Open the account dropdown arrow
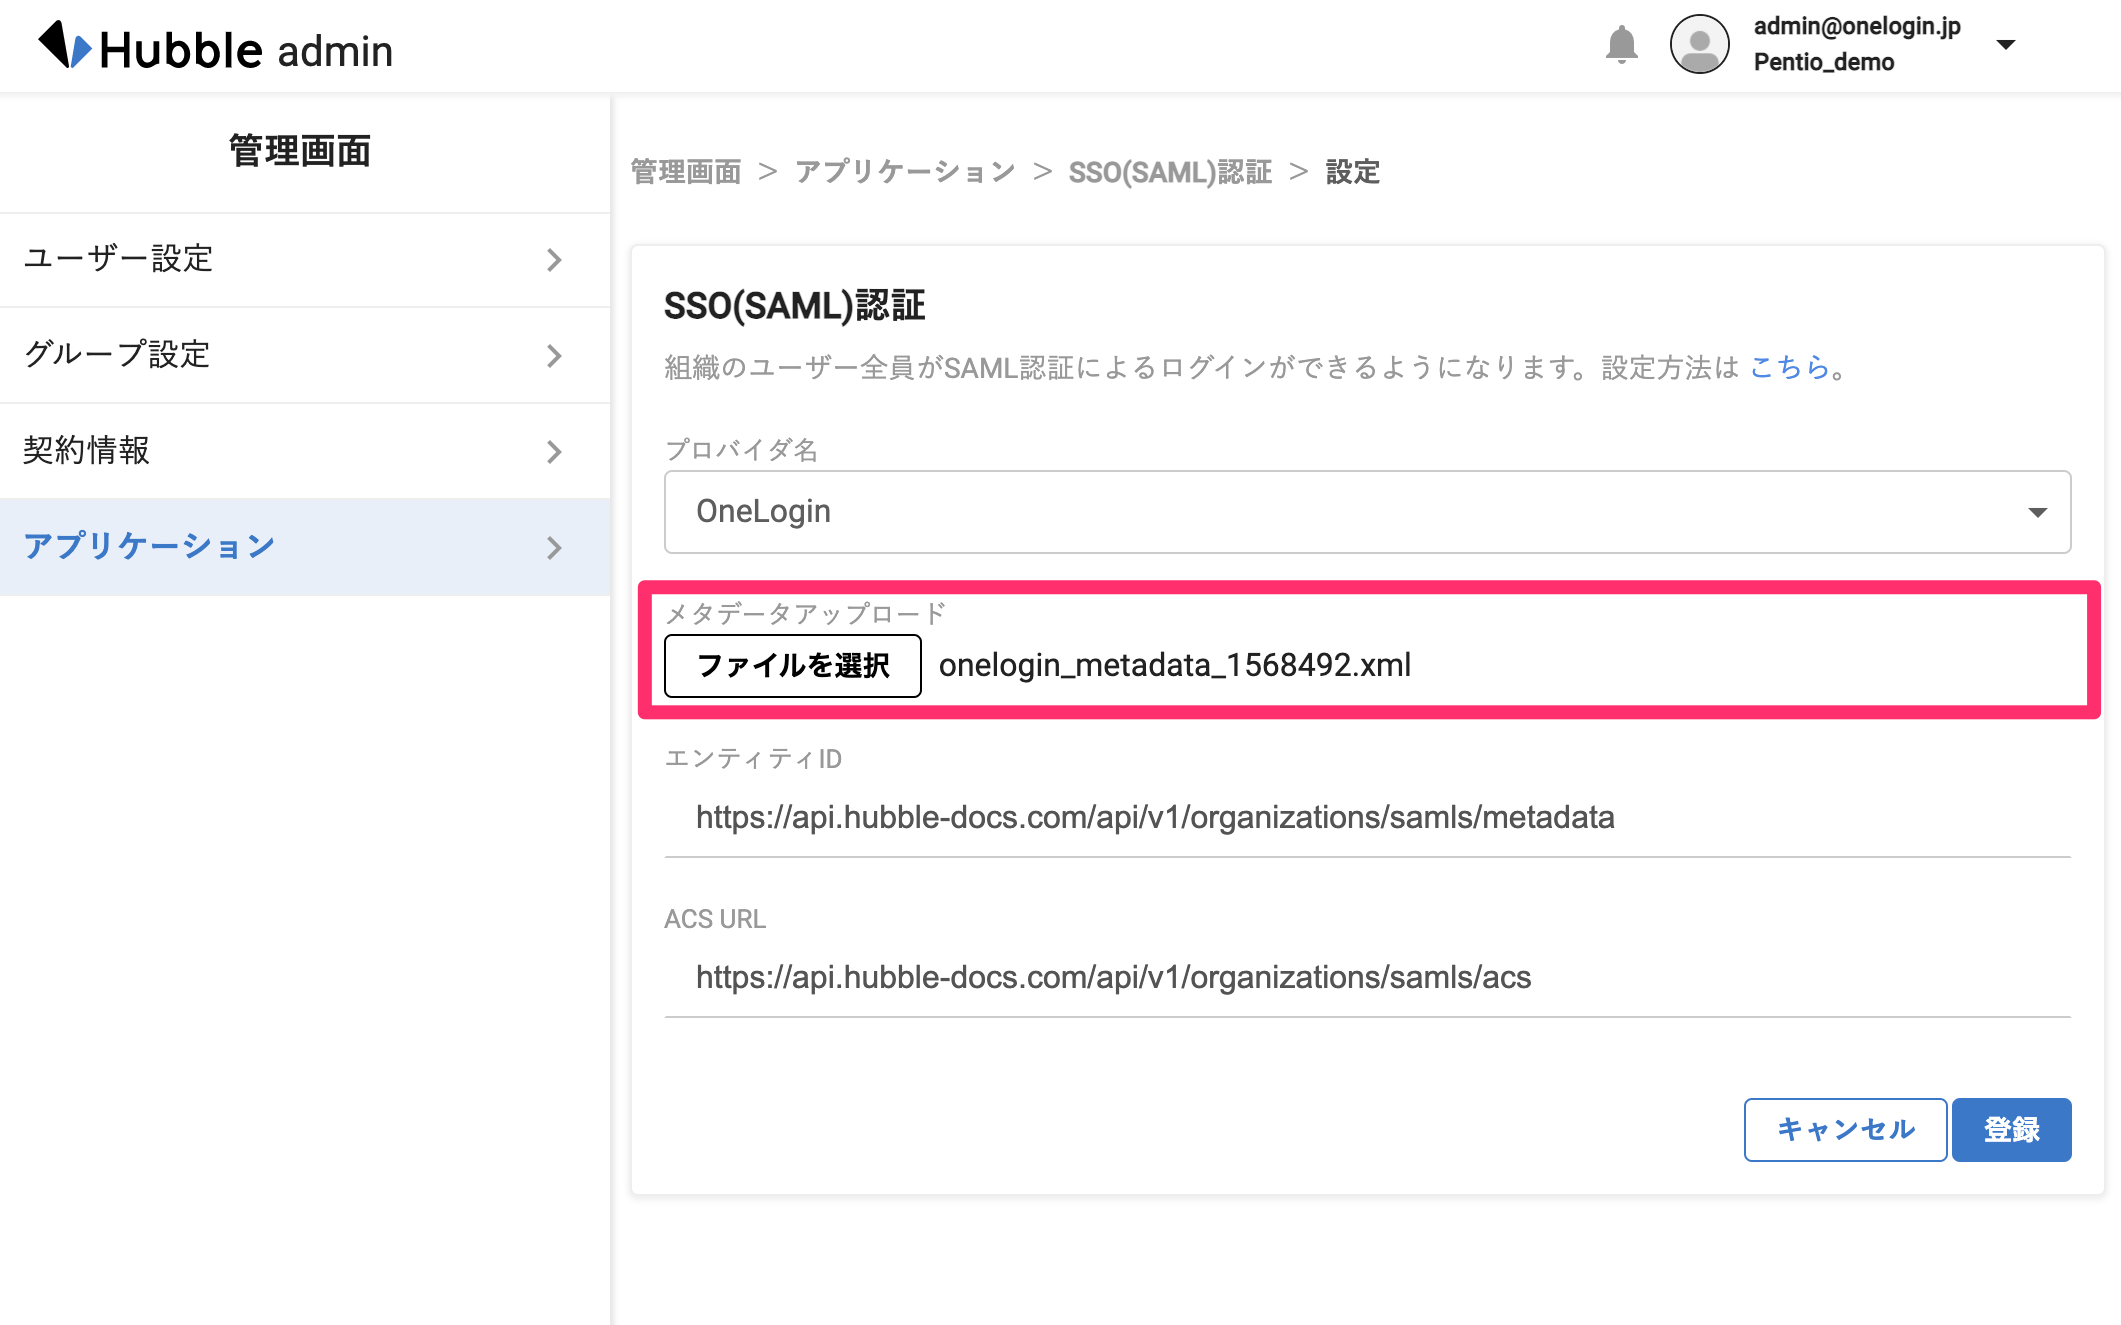Image resolution: width=2121 pixels, height=1325 pixels. (2005, 45)
